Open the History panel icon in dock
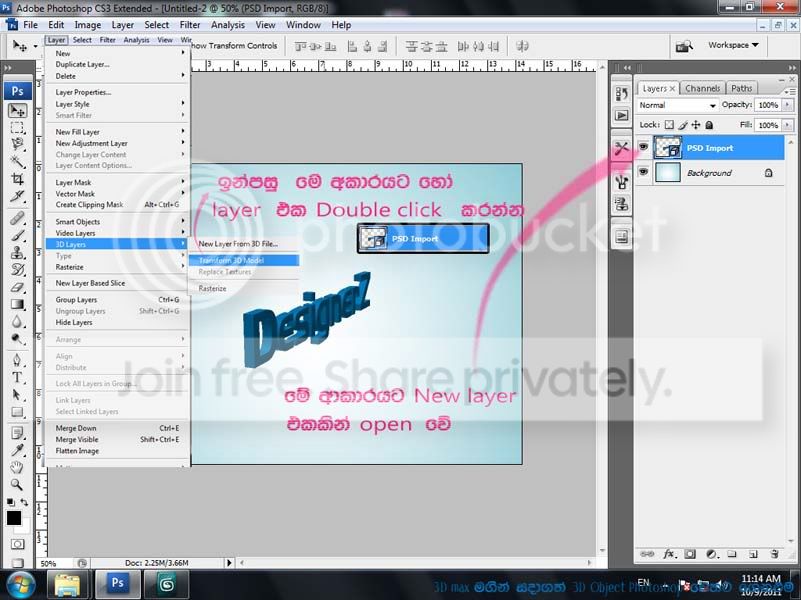 click(622, 94)
